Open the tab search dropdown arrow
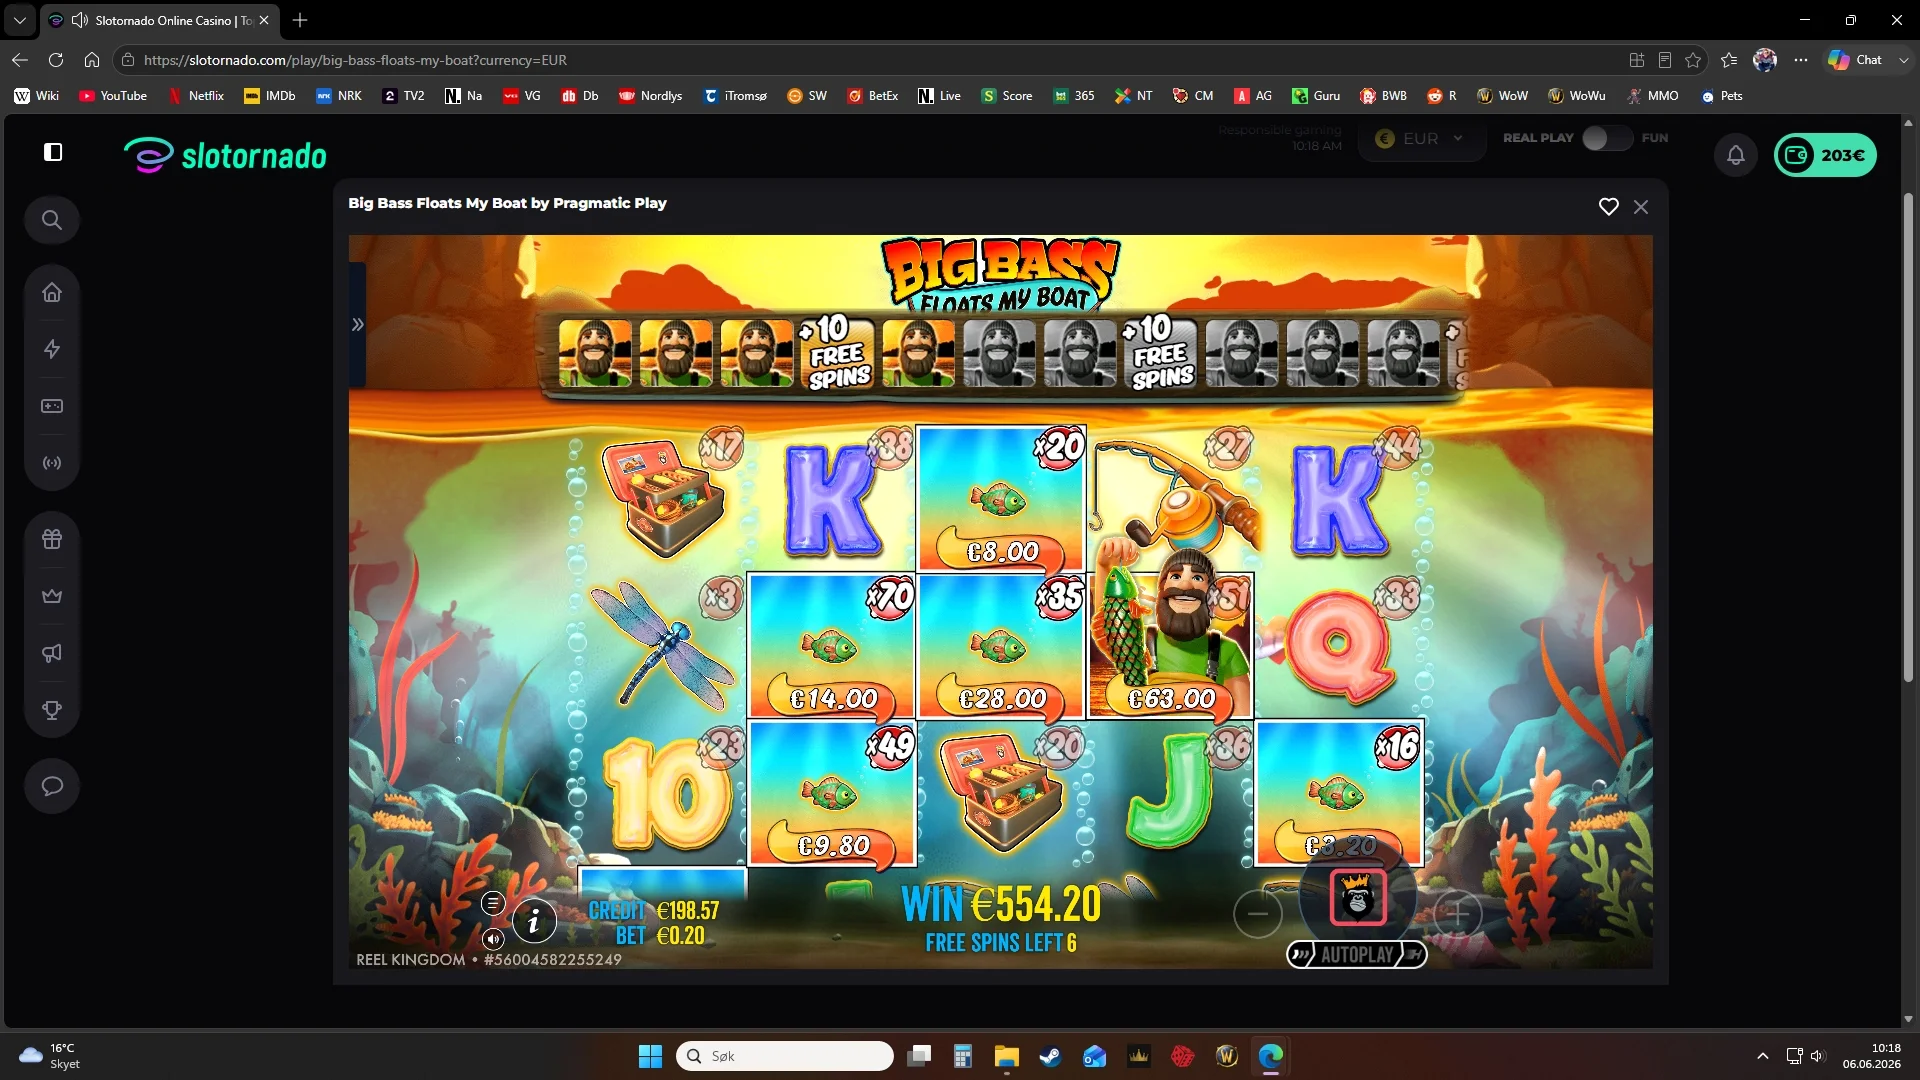The height and width of the screenshot is (1080, 1920). point(19,20)
